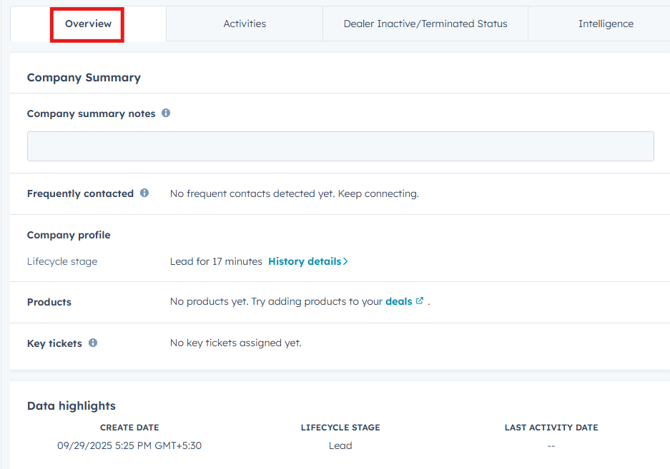Viewport: 670px width, 469px height.
Task: Open the History details link
Action: (304, 261)
